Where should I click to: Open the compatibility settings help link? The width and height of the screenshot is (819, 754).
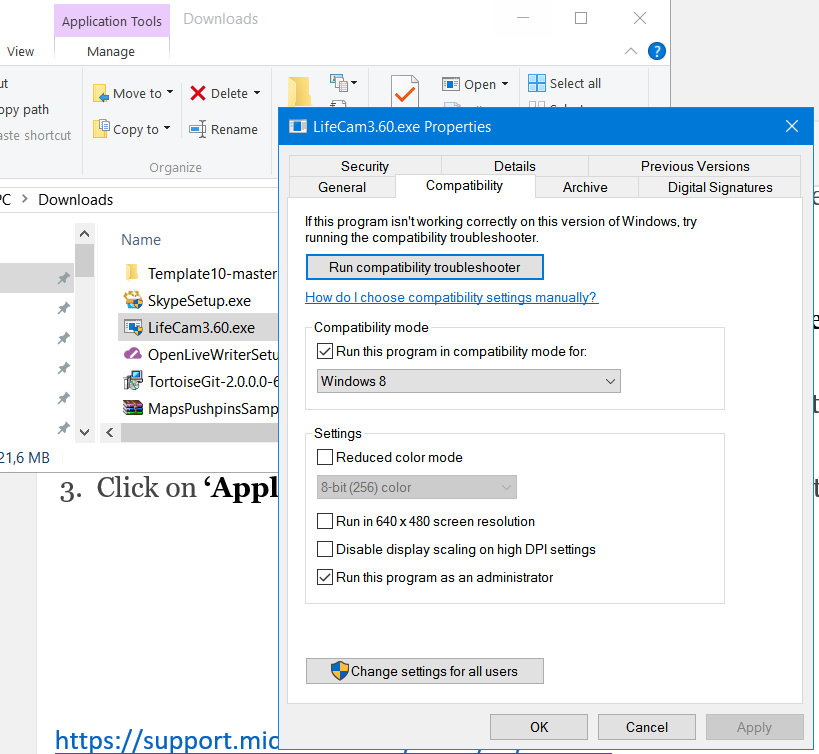(451, 297)
